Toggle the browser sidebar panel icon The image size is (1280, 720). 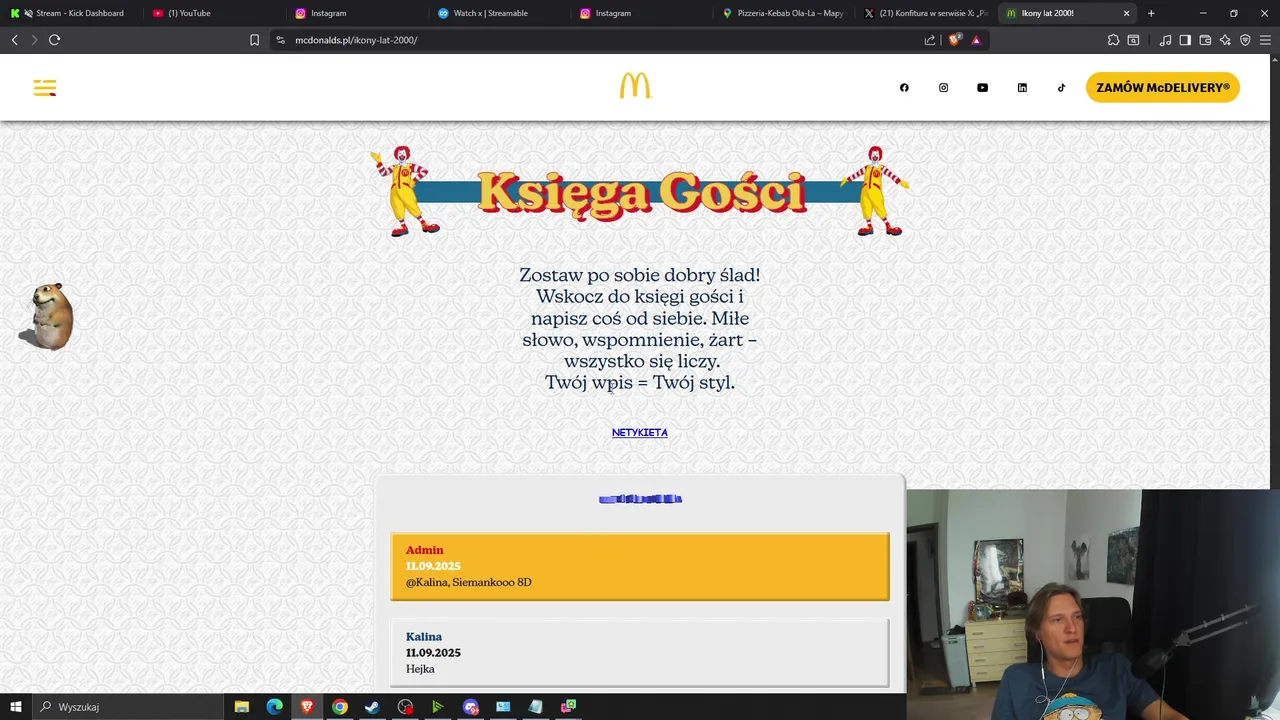1185,40
